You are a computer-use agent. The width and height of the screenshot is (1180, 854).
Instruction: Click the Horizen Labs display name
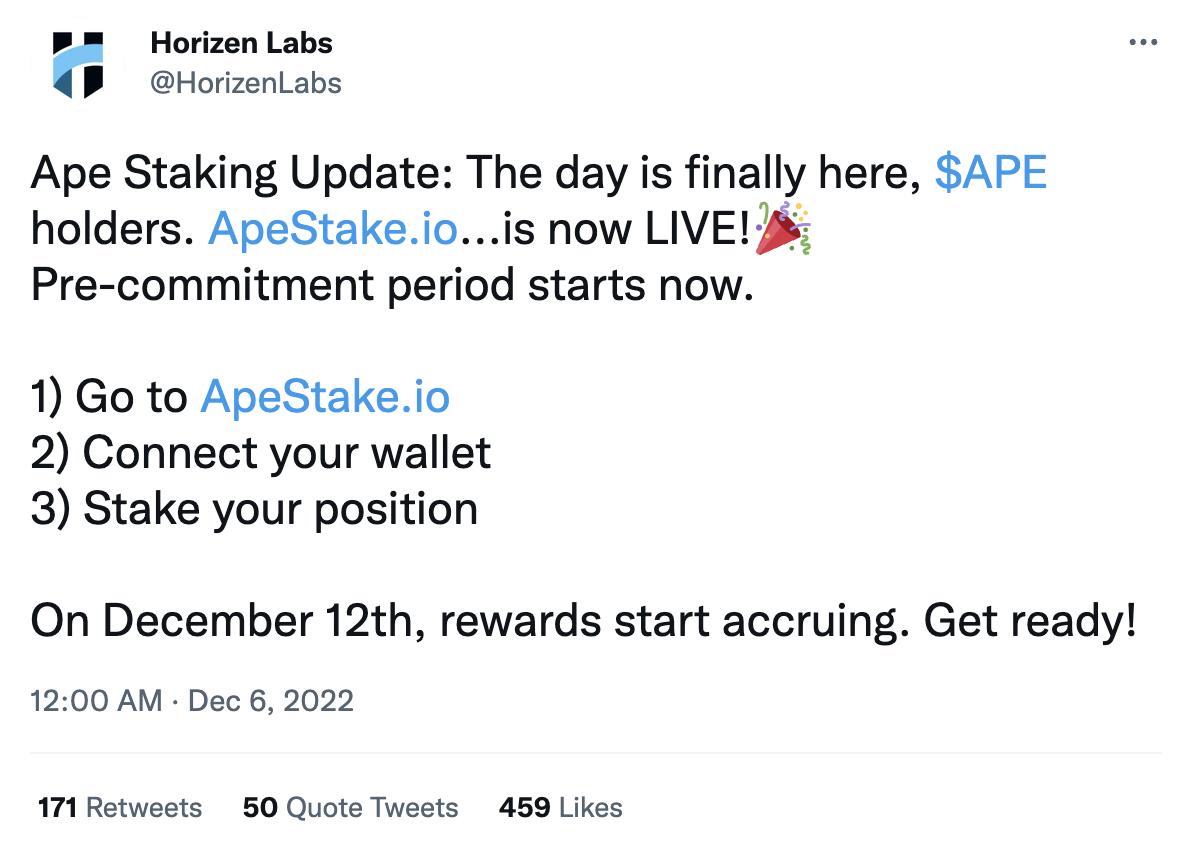tap(241, 43)
